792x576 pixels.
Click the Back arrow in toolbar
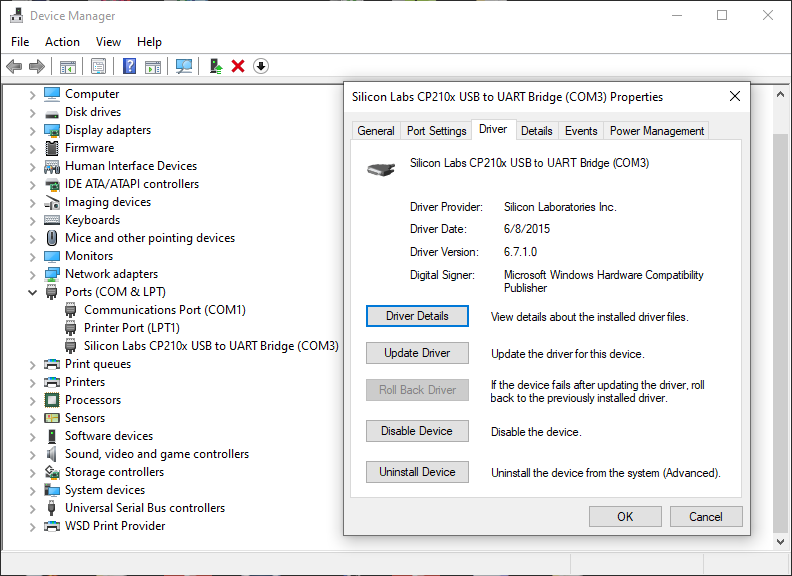coord(14,66)
